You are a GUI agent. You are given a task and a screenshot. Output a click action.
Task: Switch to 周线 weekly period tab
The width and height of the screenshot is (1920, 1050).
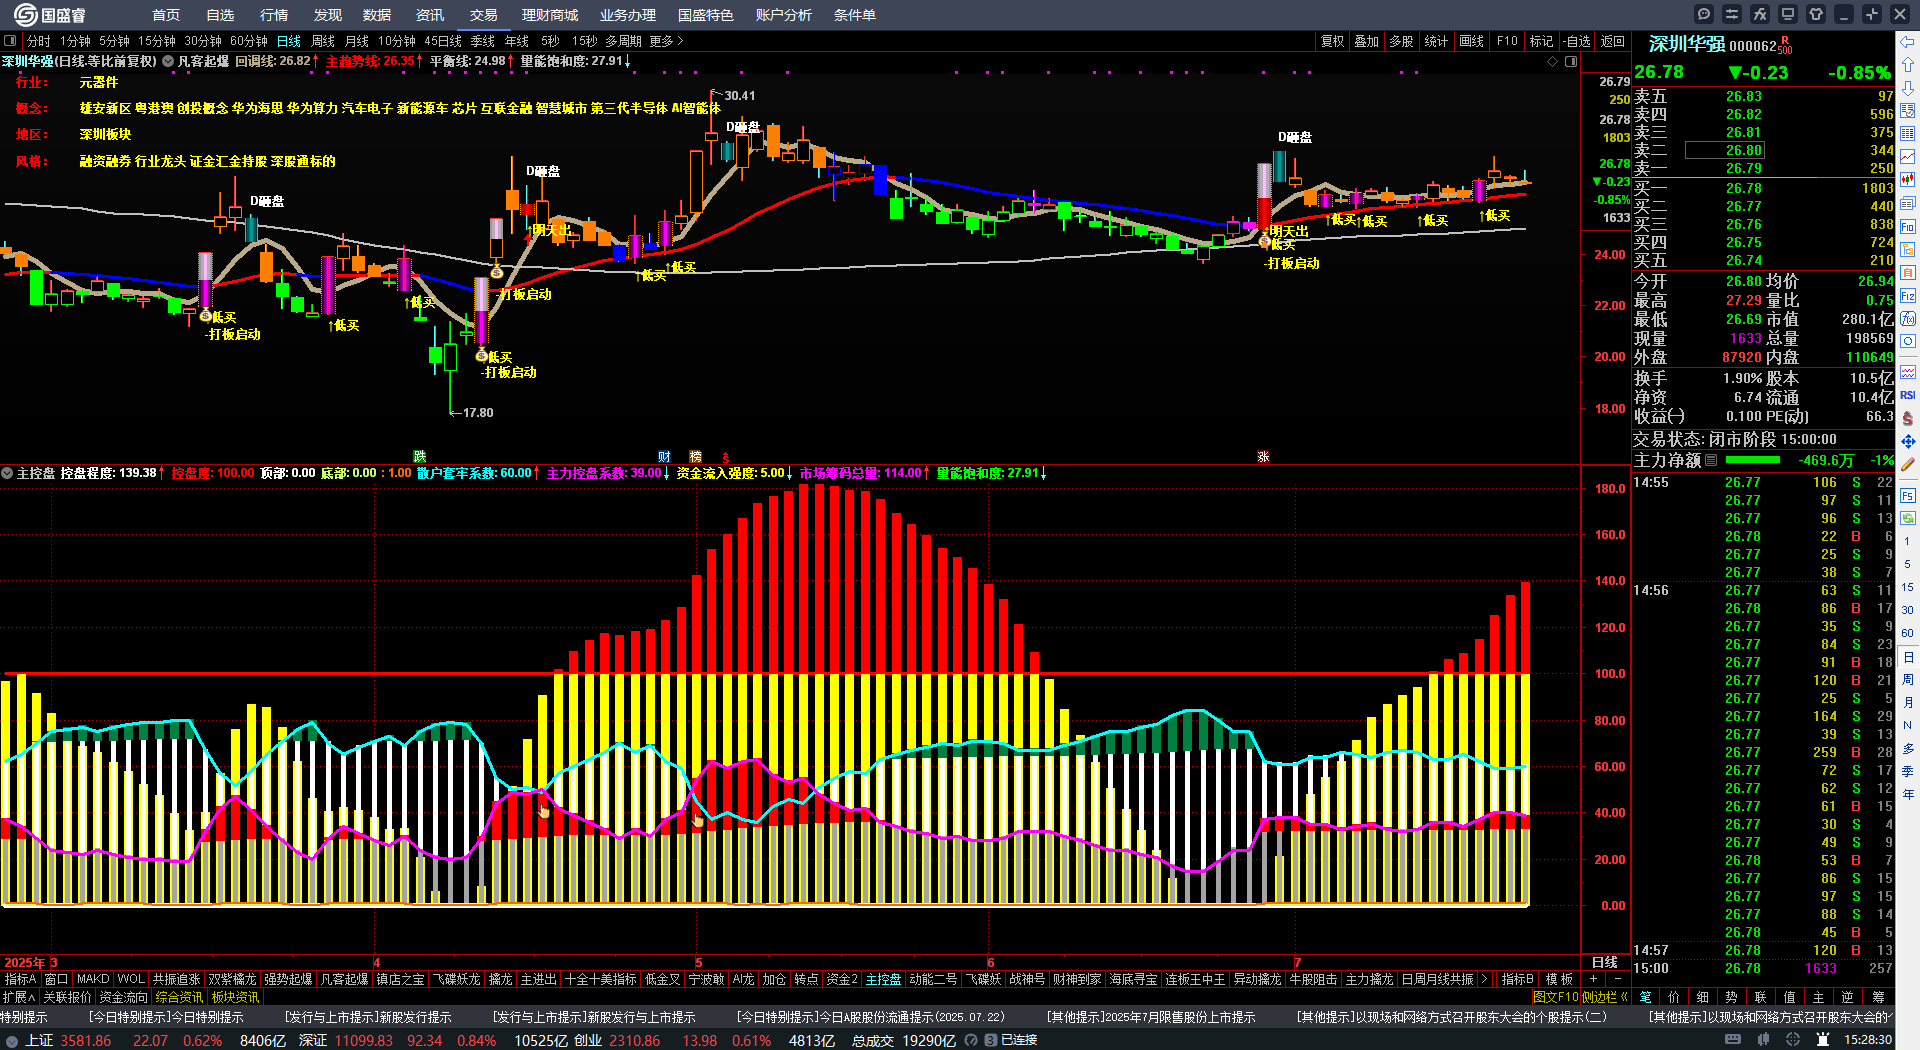click(x=323, y=41)
